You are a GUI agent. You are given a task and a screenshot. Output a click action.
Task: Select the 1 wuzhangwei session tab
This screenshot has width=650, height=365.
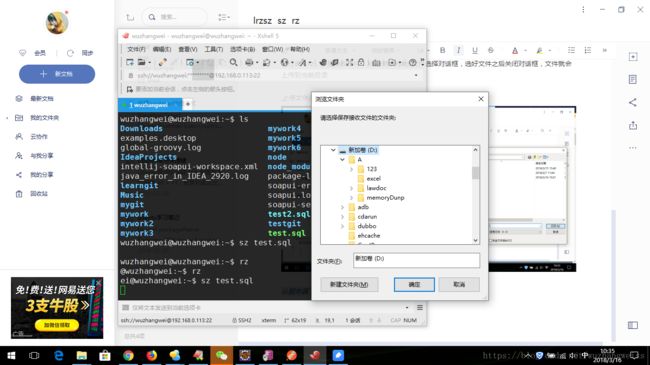tap(150, 105)
